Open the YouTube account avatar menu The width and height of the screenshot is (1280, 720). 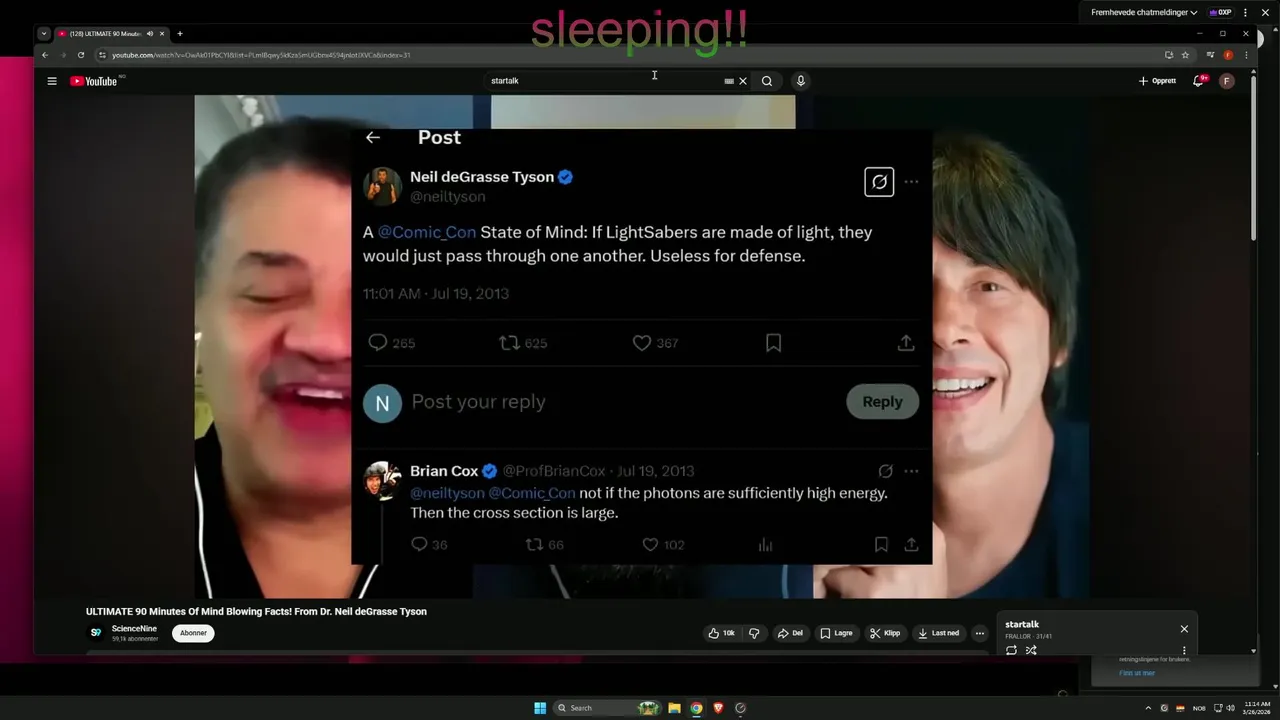click(1227, 81)
